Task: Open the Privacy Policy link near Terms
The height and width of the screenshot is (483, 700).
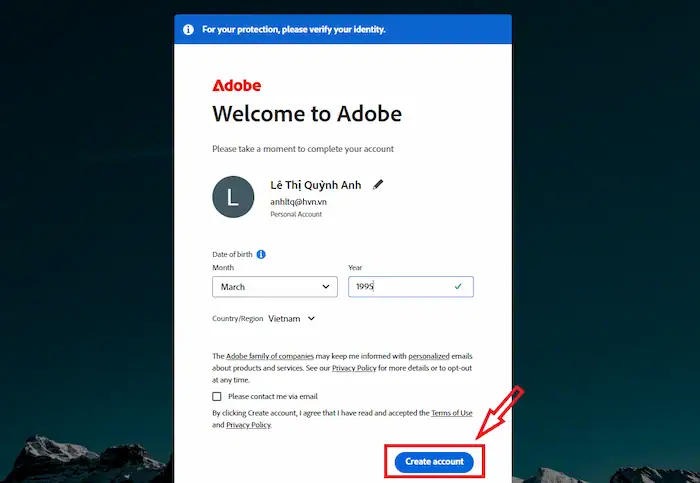Action: point(248,425)
